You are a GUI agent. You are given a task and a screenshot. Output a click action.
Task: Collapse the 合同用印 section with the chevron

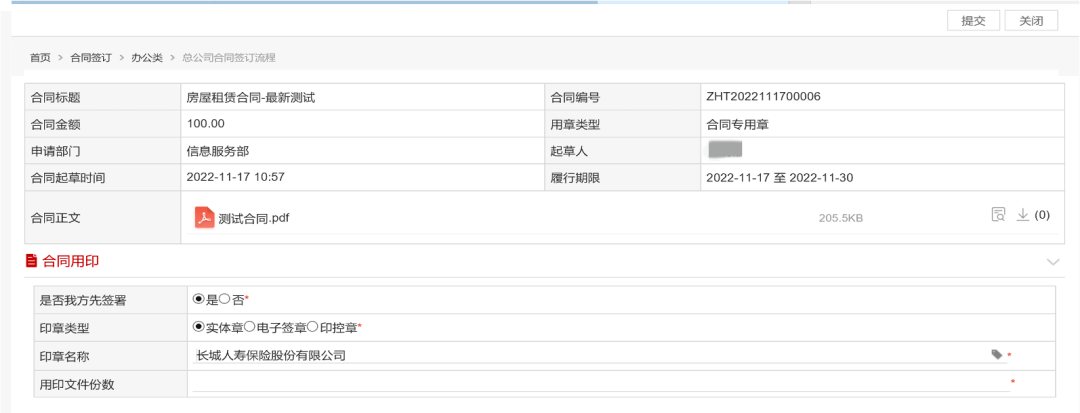[1052, 262]
